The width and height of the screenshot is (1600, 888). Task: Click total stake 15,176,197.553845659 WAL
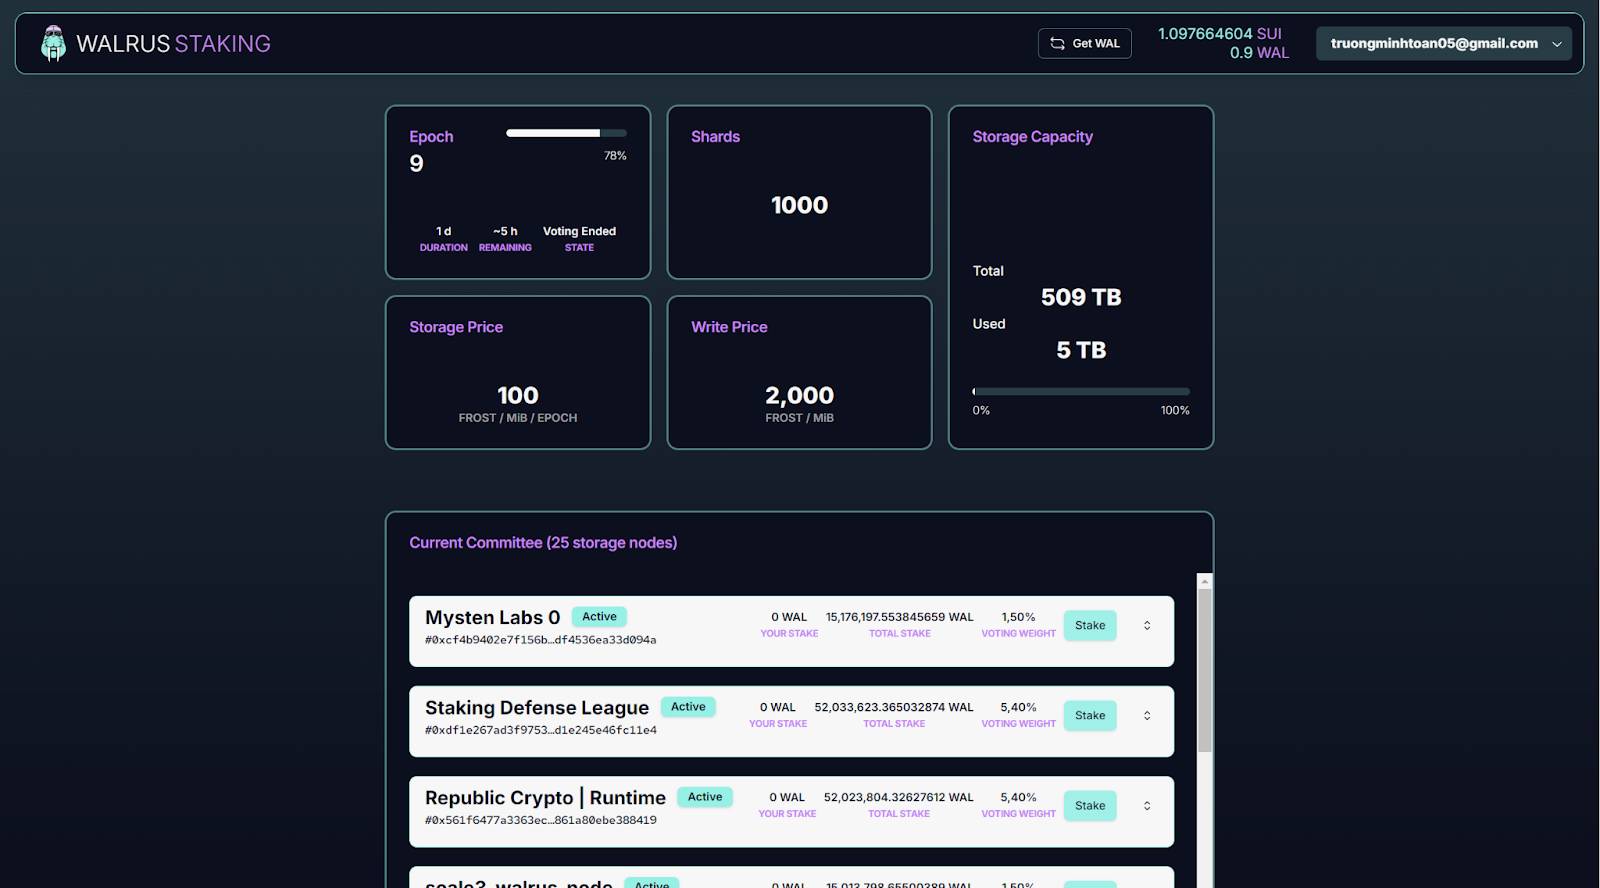(x=899, y=617)
